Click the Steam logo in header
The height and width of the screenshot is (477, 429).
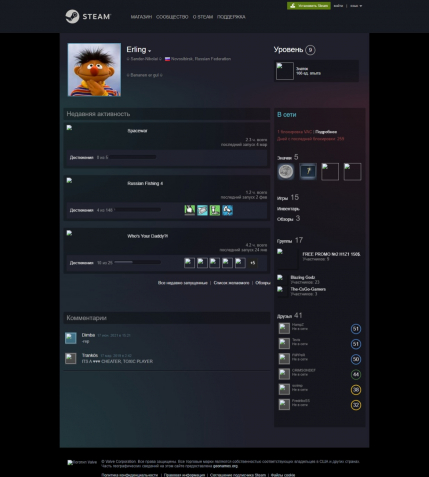point(88,16)
